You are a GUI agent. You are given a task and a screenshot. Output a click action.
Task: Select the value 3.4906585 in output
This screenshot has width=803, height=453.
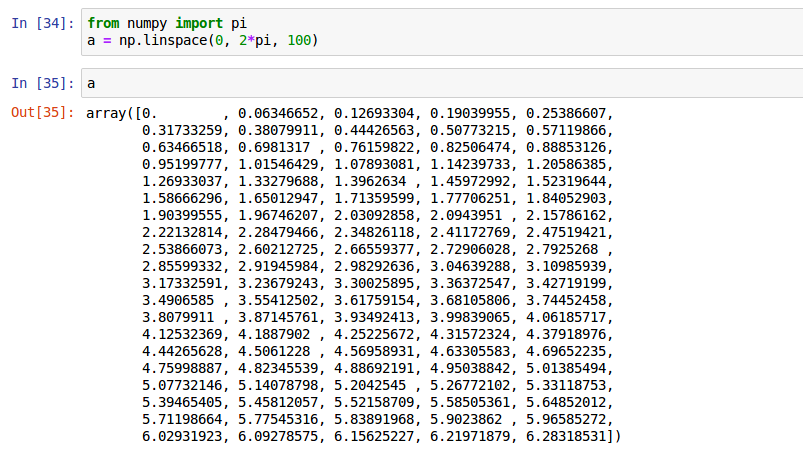pyautogui.click(x=178, y=300)
